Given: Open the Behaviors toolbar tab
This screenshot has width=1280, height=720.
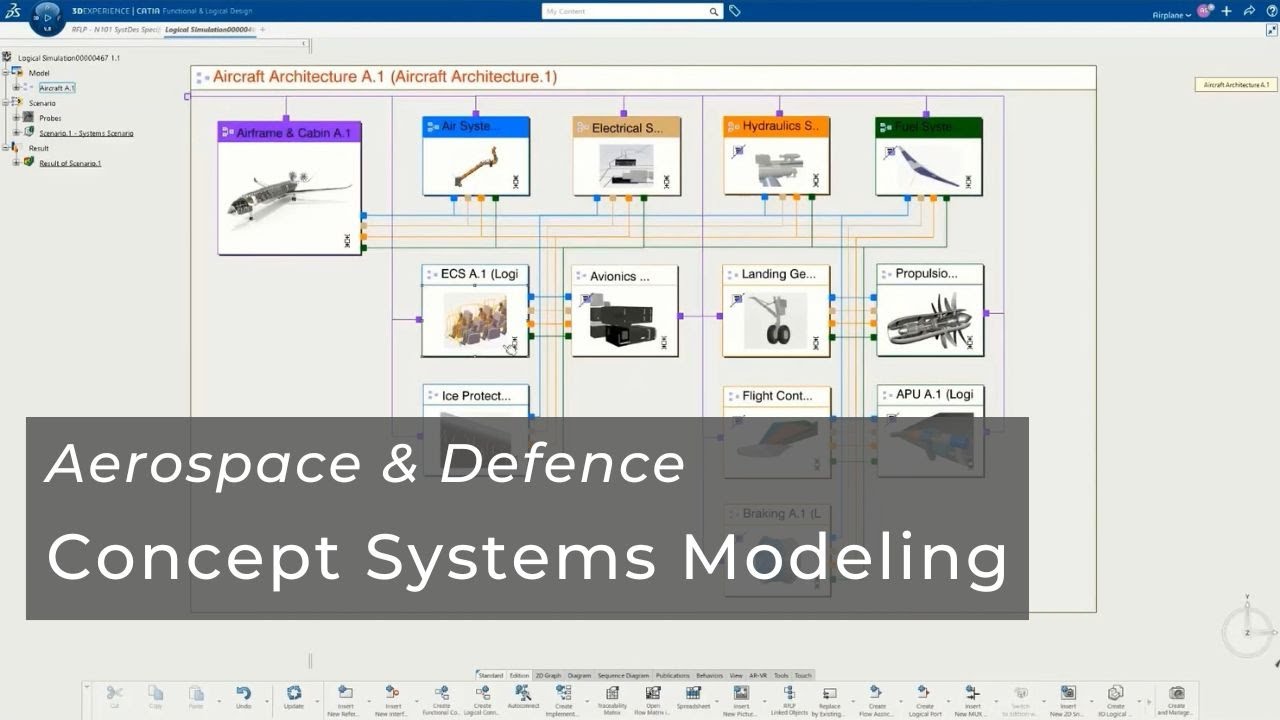Looking at the screenshot, I should click(x=709, y=676).
